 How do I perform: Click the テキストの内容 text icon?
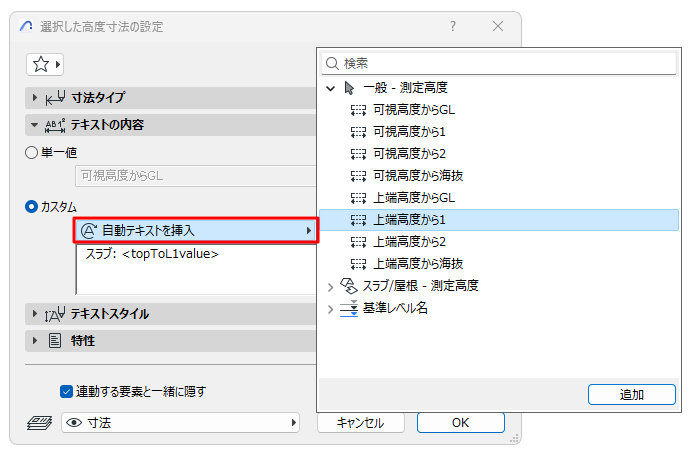tap(55, 125)
